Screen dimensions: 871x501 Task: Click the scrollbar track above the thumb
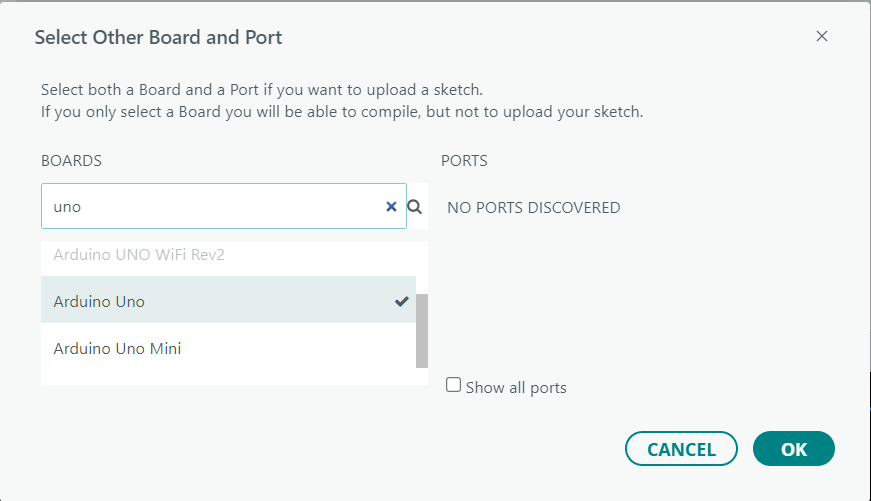coord(421,268)
